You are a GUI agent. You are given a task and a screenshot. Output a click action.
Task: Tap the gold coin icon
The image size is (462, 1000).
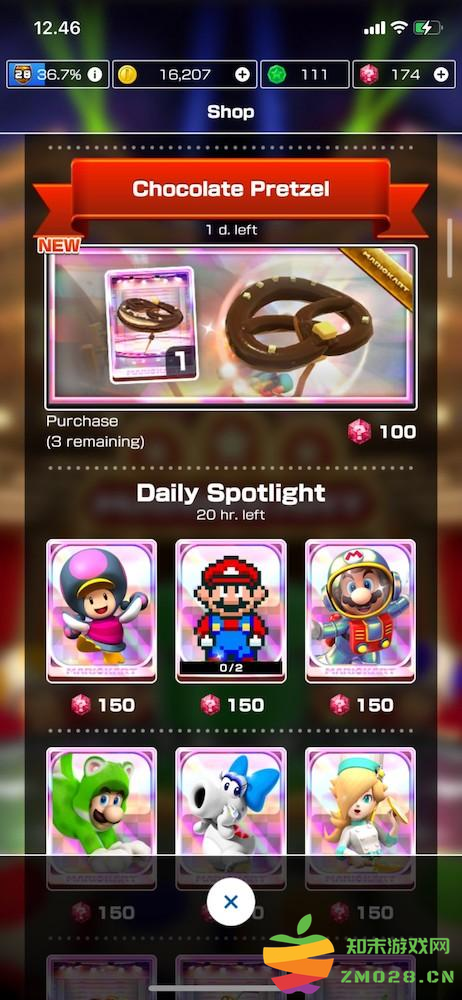coord(127,75)
